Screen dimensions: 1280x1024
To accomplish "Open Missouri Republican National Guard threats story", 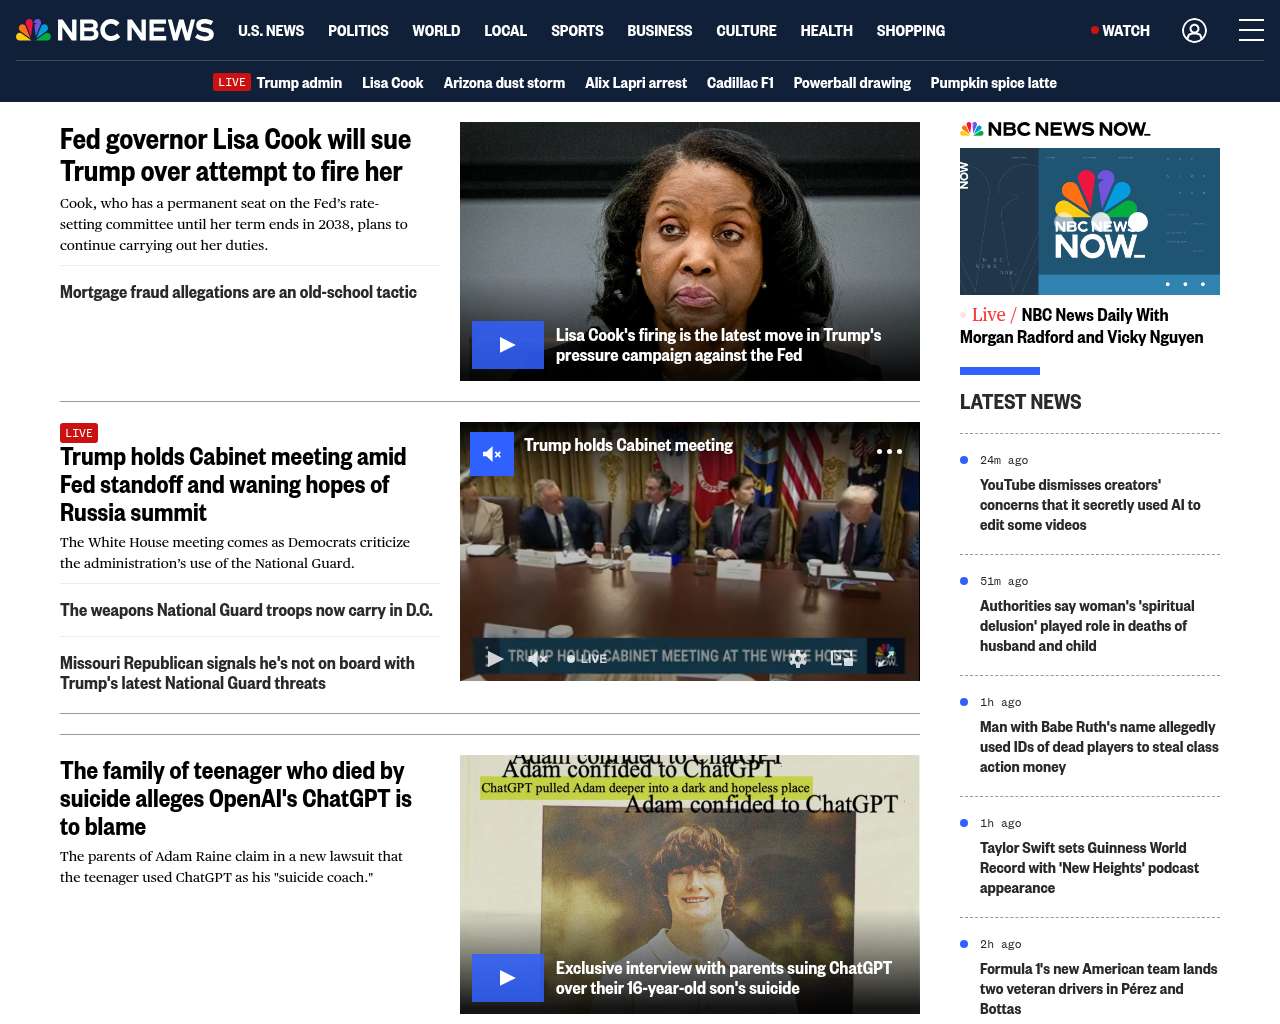I will tap(237, 673).
